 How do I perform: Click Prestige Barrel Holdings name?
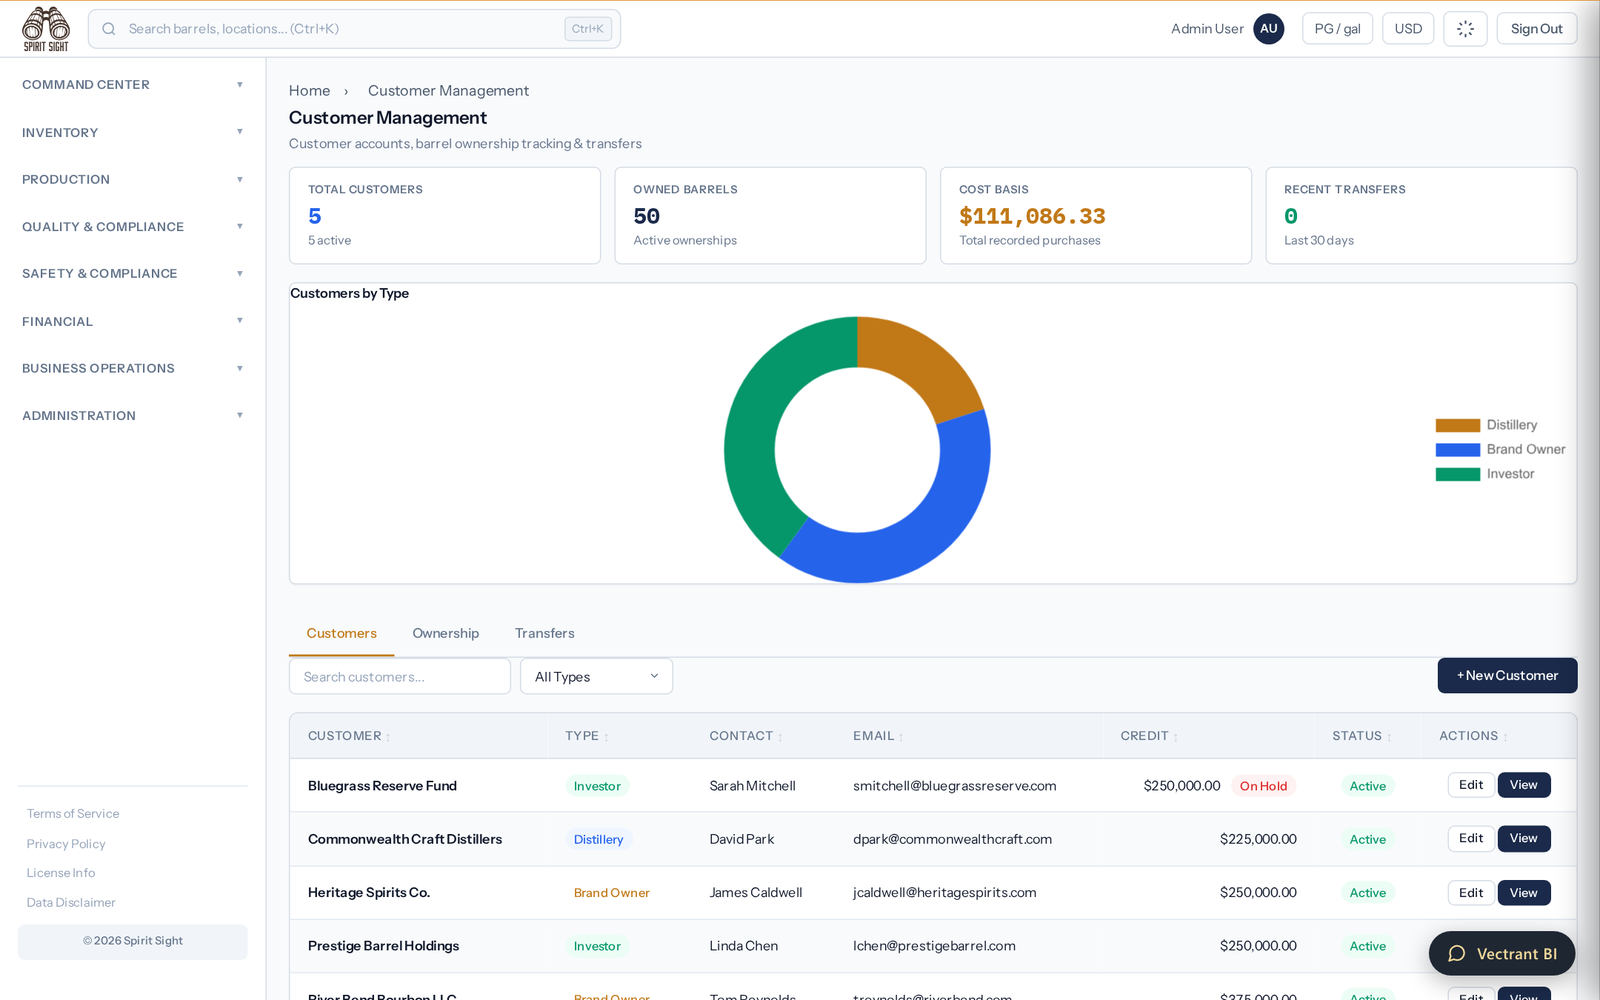tap(384, 946)
